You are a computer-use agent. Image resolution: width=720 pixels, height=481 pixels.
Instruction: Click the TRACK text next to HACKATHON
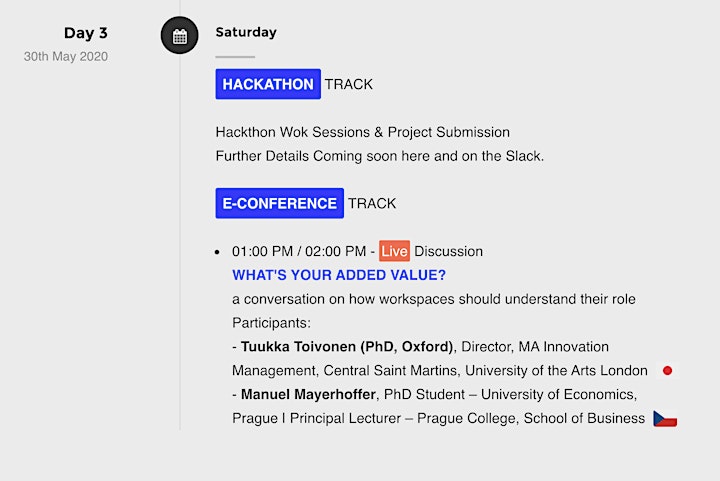tap(349, 84)
